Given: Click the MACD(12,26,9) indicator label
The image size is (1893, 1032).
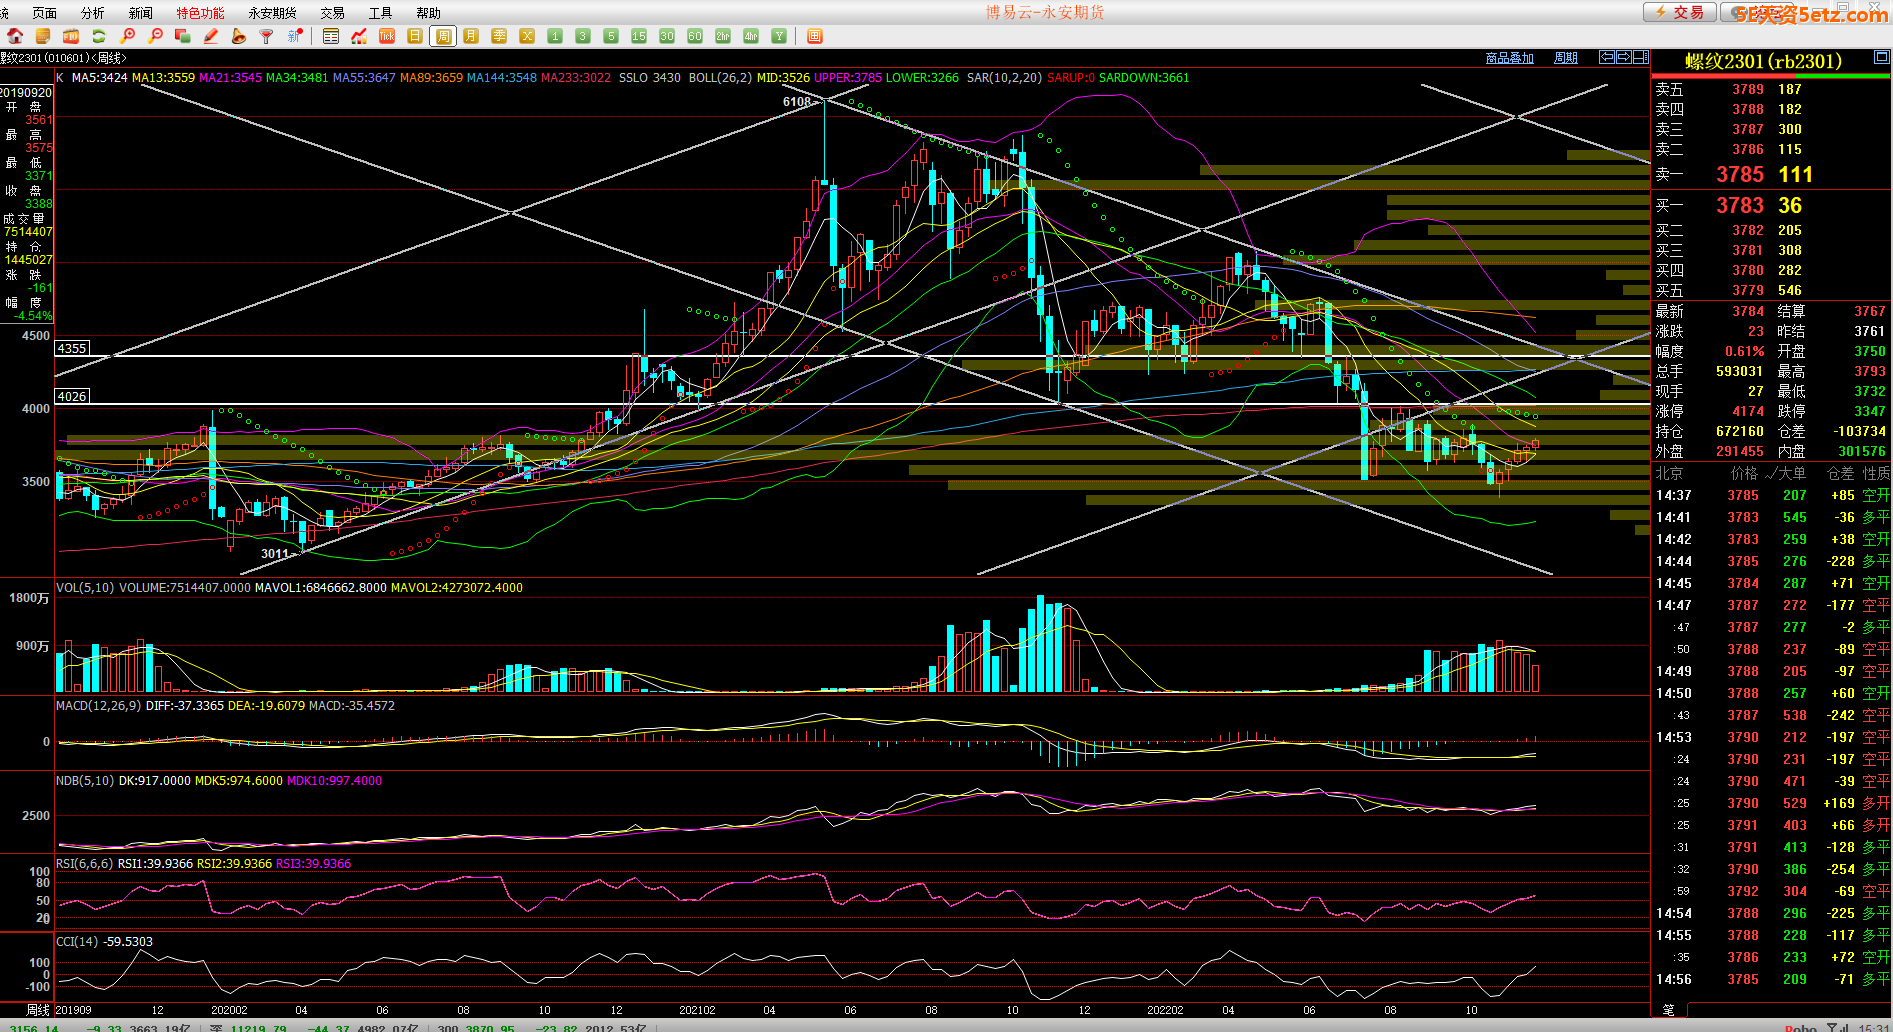Looking at the screenshot, I should pos(99,705).
